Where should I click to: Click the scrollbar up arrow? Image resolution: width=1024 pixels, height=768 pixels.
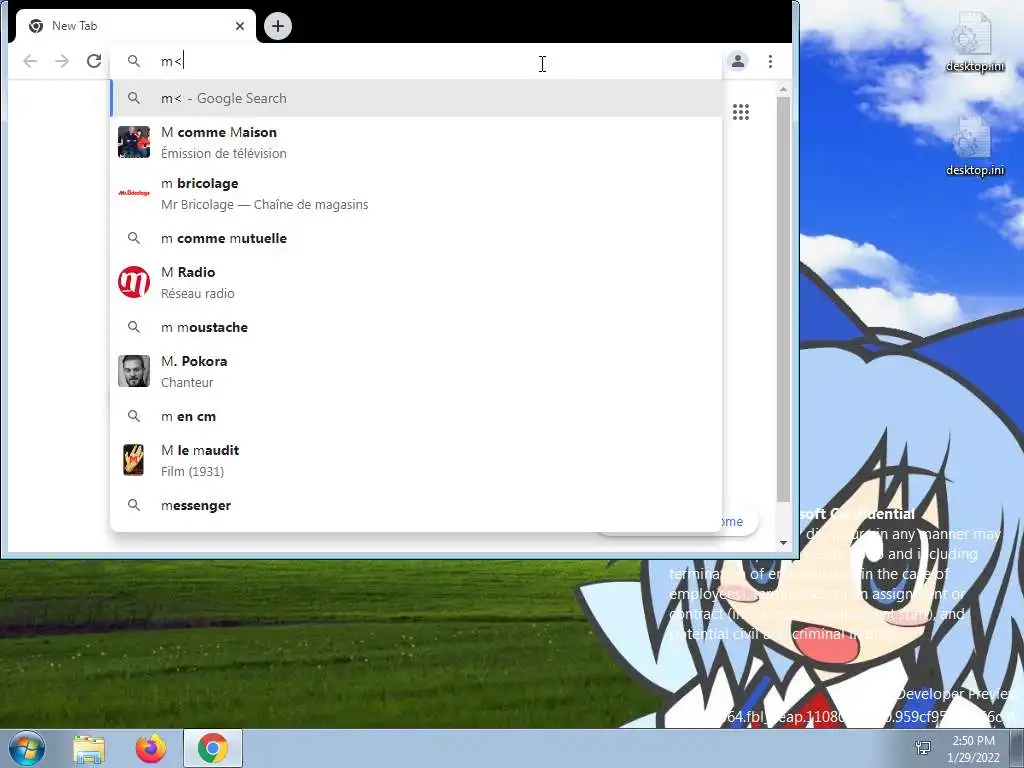pyautogui.click(x=784, y=89)
